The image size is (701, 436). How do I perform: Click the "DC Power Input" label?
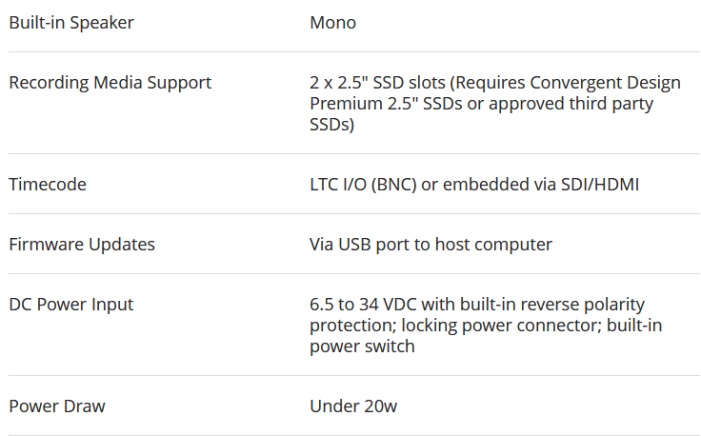(70, 304)
